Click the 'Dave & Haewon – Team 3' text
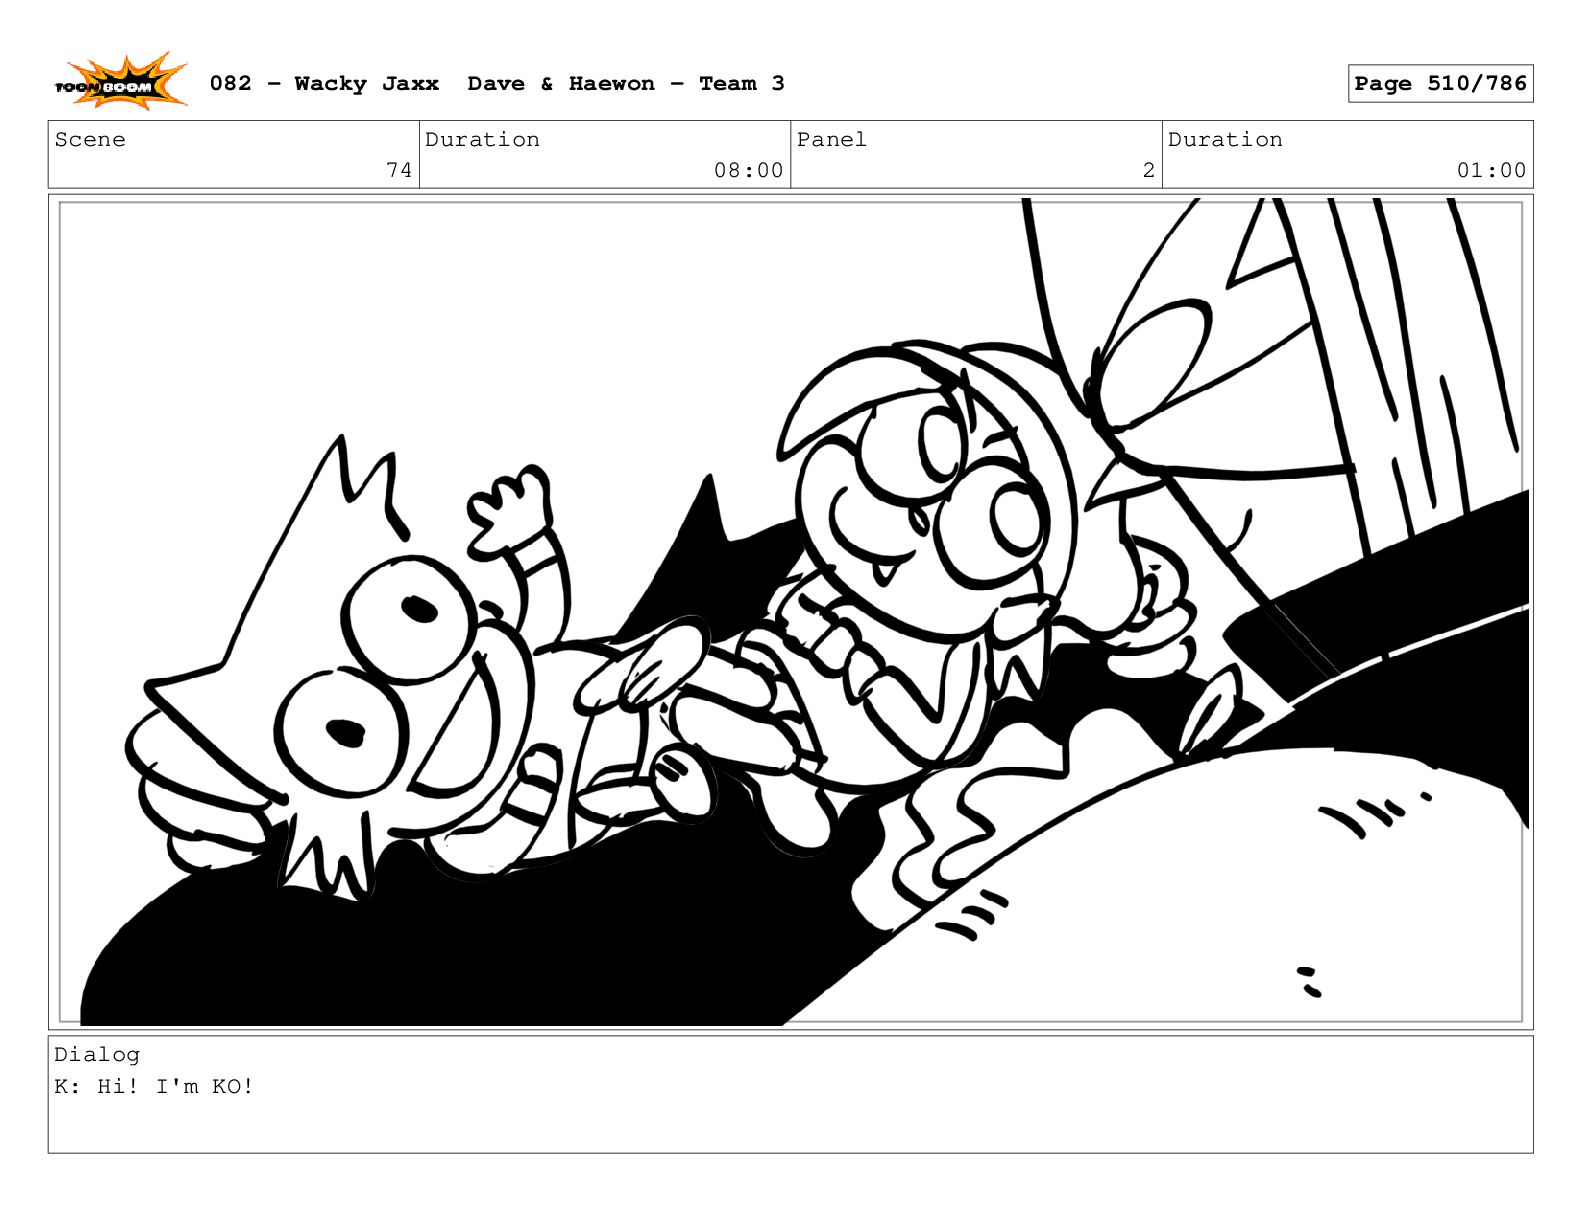 (x=626, y=83)
